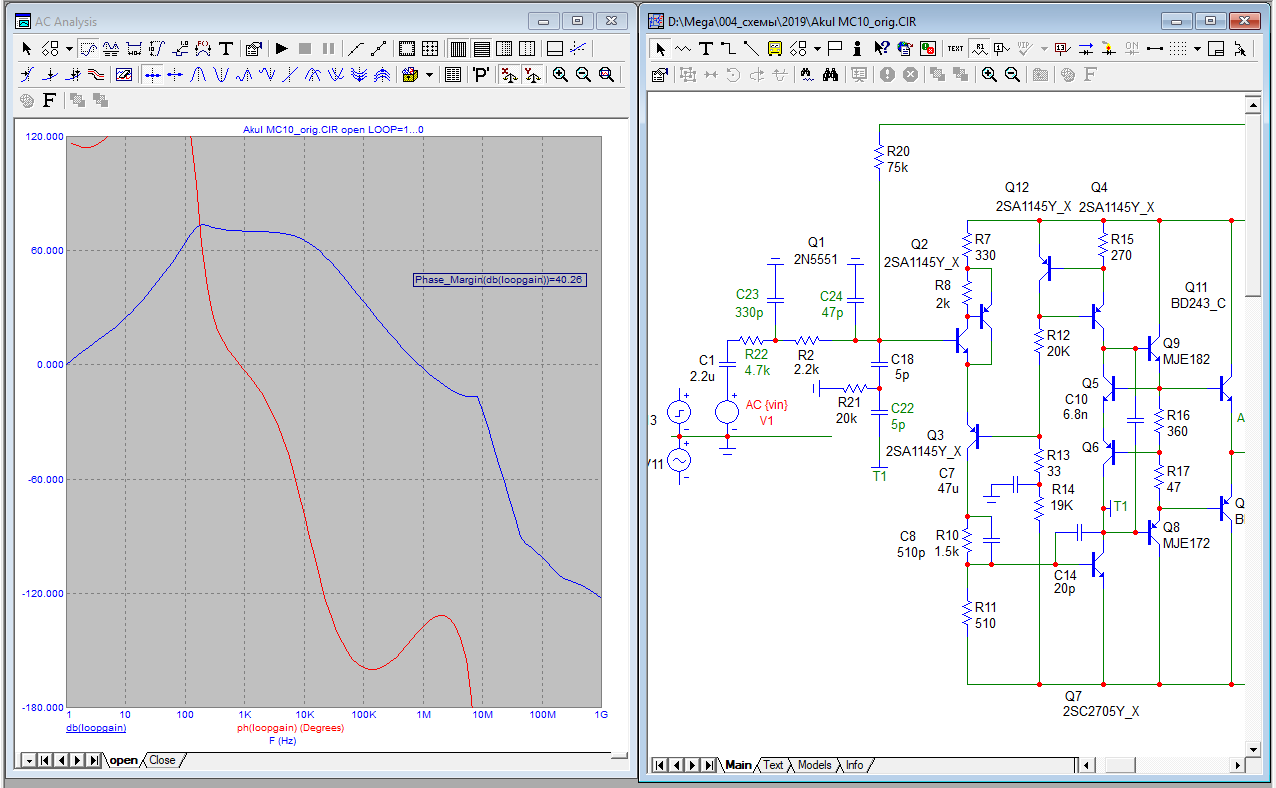
Task: Click the AC {vin} source label
Action: pyautogui.click(x=767, y=404)
